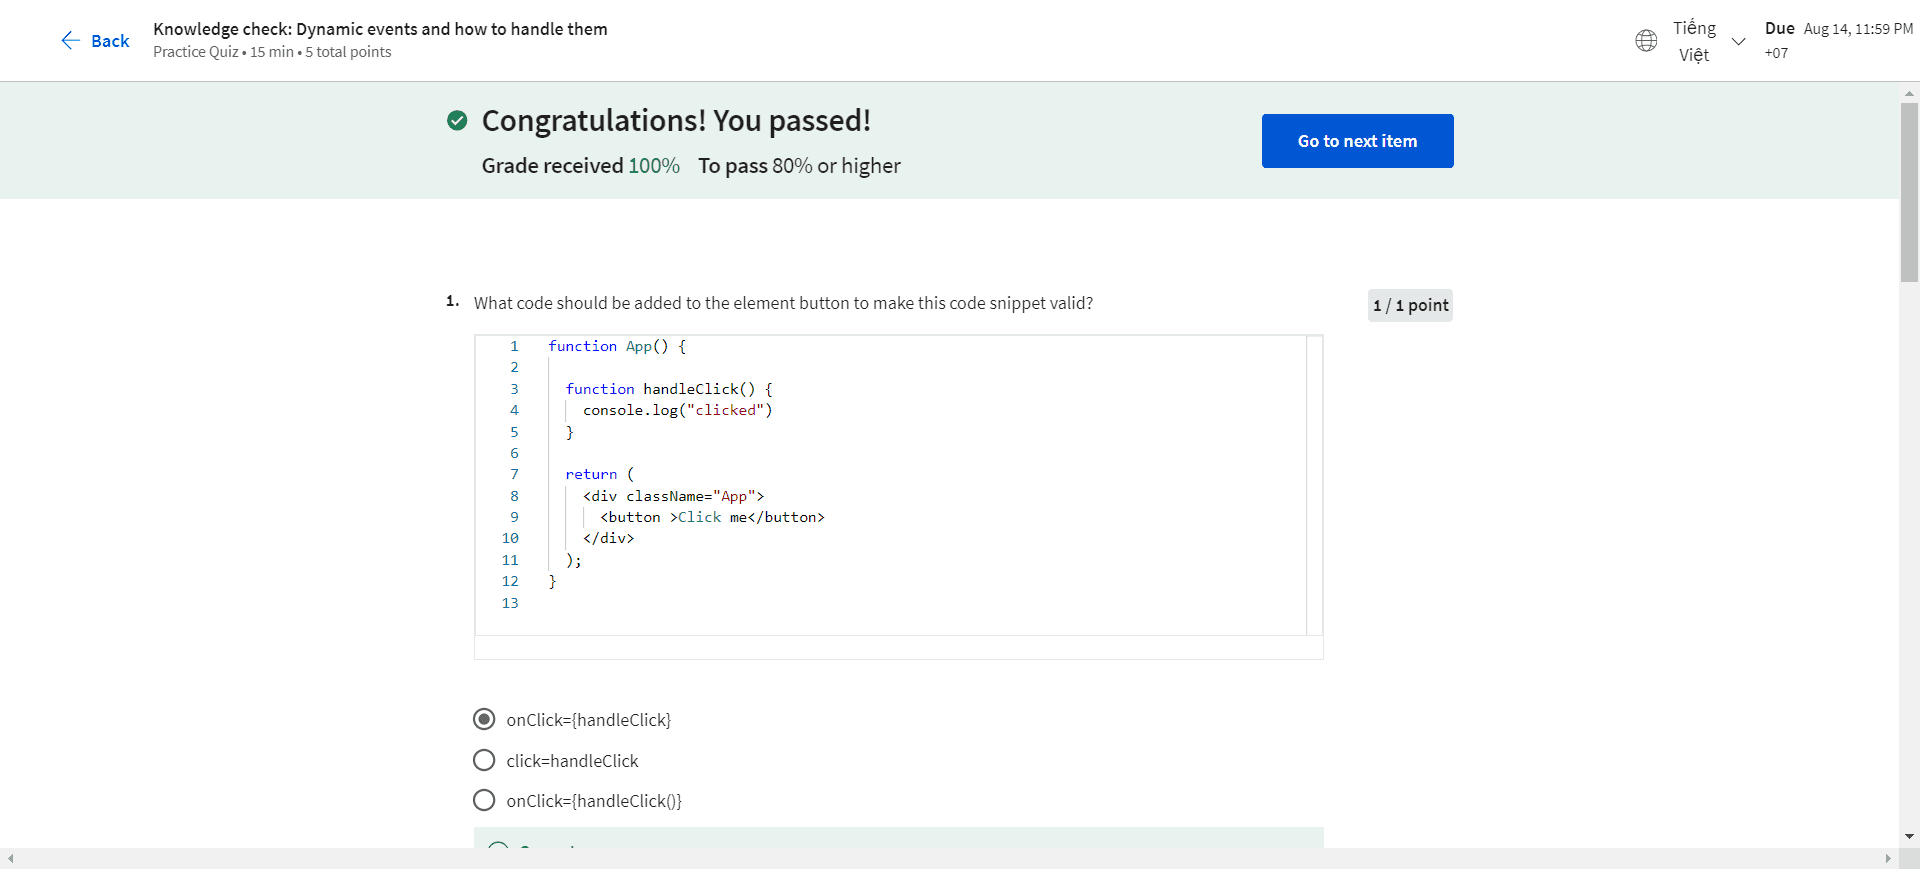This screenshot has height=869, width=1920.
Task: Expand the language chevron arrow
Action: 1738,41
